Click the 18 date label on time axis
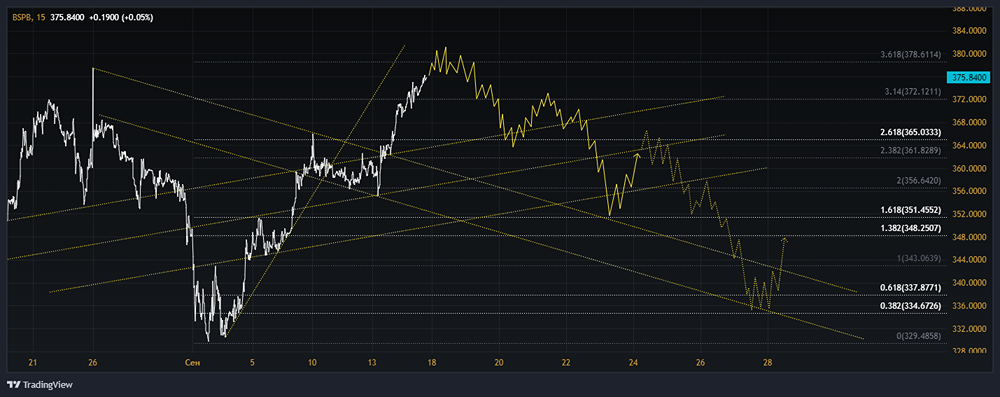The width and height of the screenshot is (1000, 397). click(x=432, y=363)
